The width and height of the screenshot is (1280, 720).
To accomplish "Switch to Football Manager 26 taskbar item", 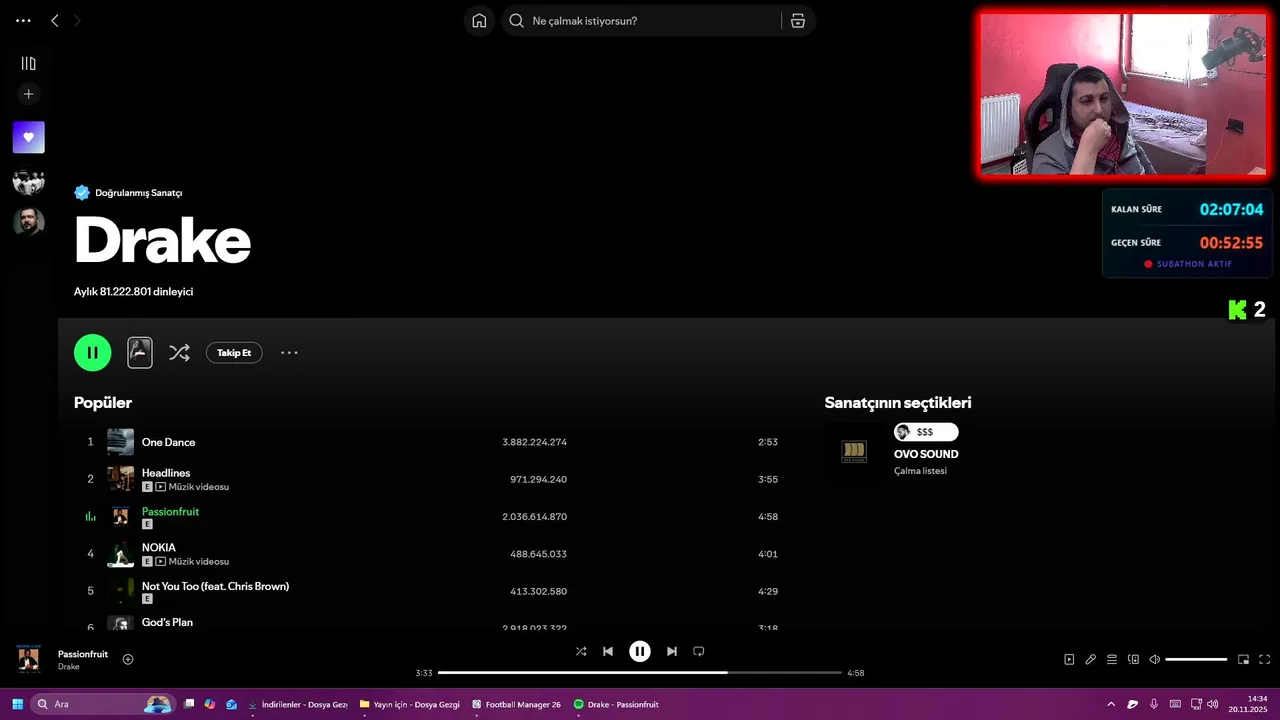I will click(x=517, y=704).
